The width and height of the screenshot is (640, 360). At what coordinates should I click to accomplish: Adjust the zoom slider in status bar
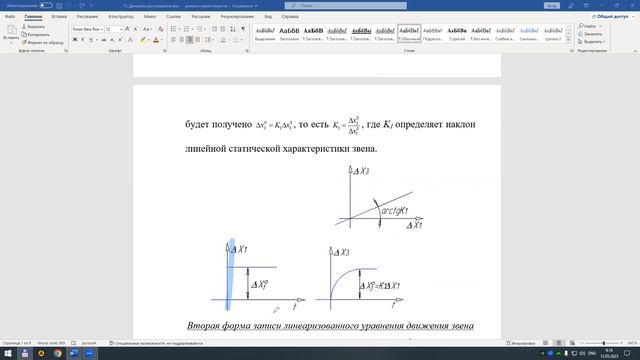[603, 343]
